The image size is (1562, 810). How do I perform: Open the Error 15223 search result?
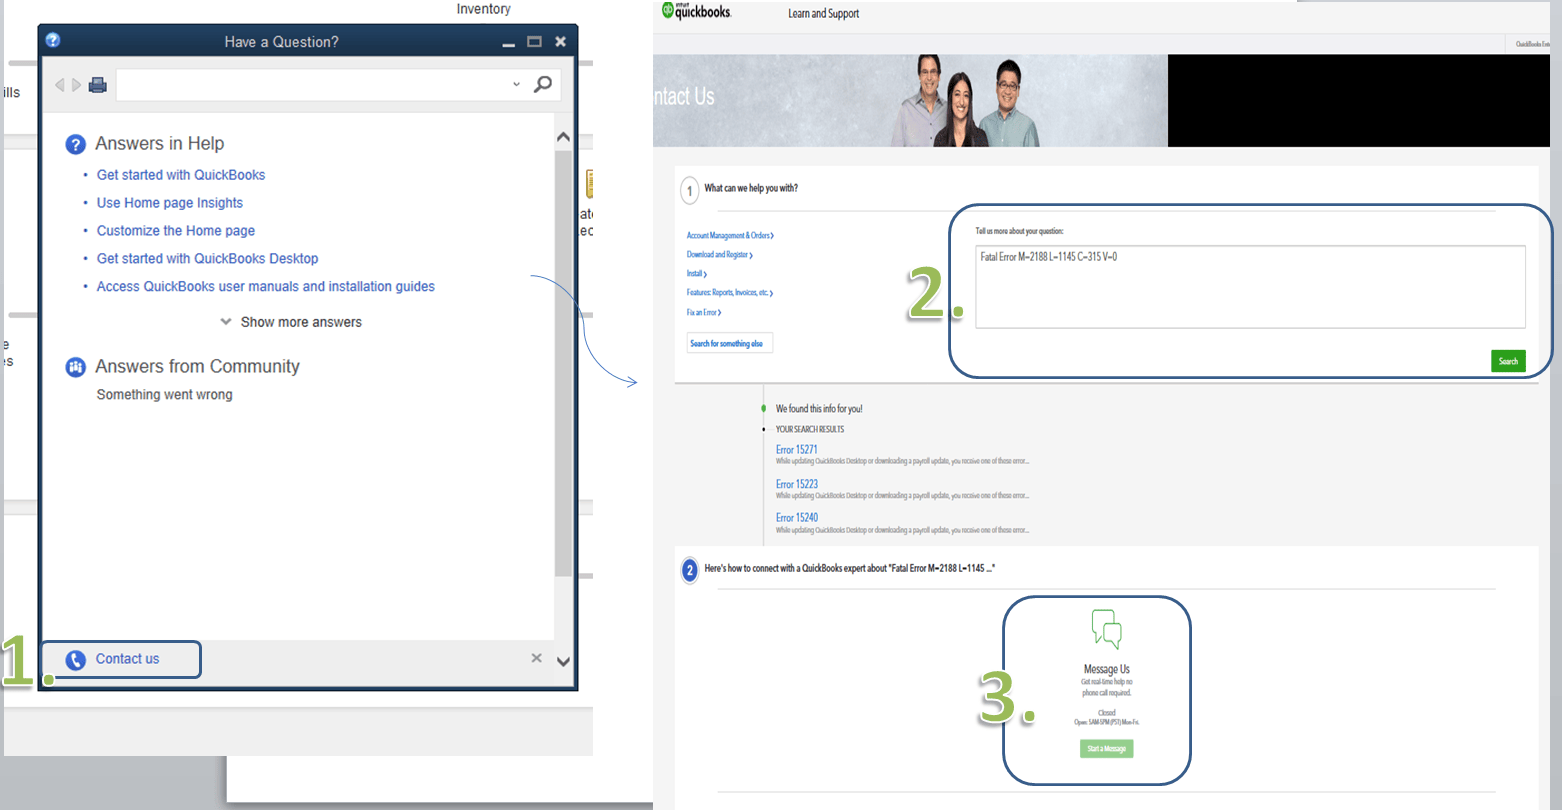(797, 484)
